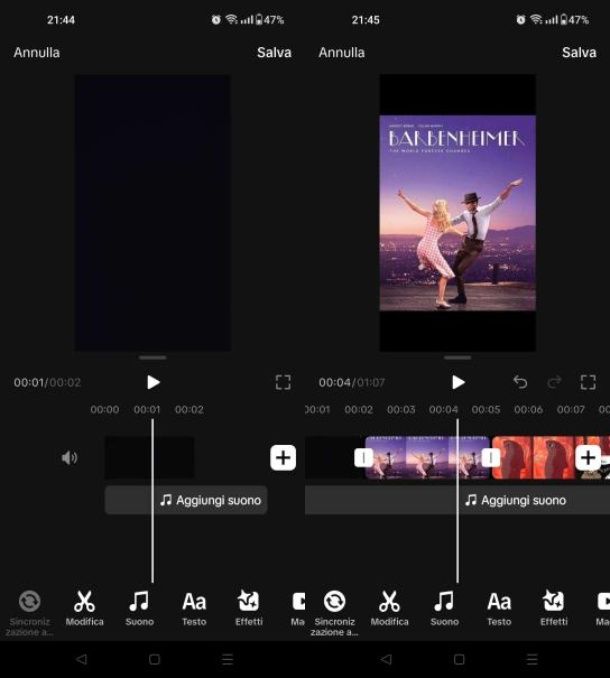
Task: Tap the transition handle left of the Barbenheimer clip
Action: [x=364, y=457]
